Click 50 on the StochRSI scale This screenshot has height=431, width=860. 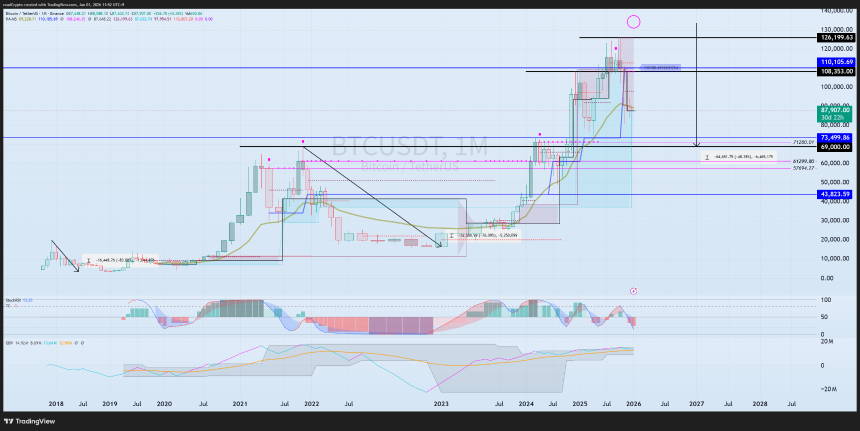tap(824, 317)
